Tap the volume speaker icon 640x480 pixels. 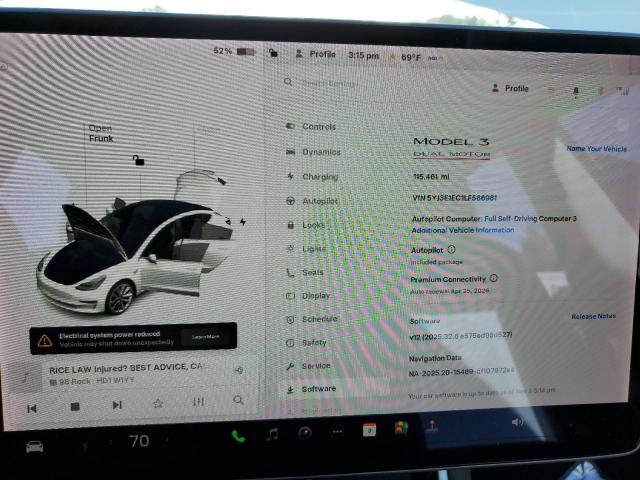click(x=517, y=422)
